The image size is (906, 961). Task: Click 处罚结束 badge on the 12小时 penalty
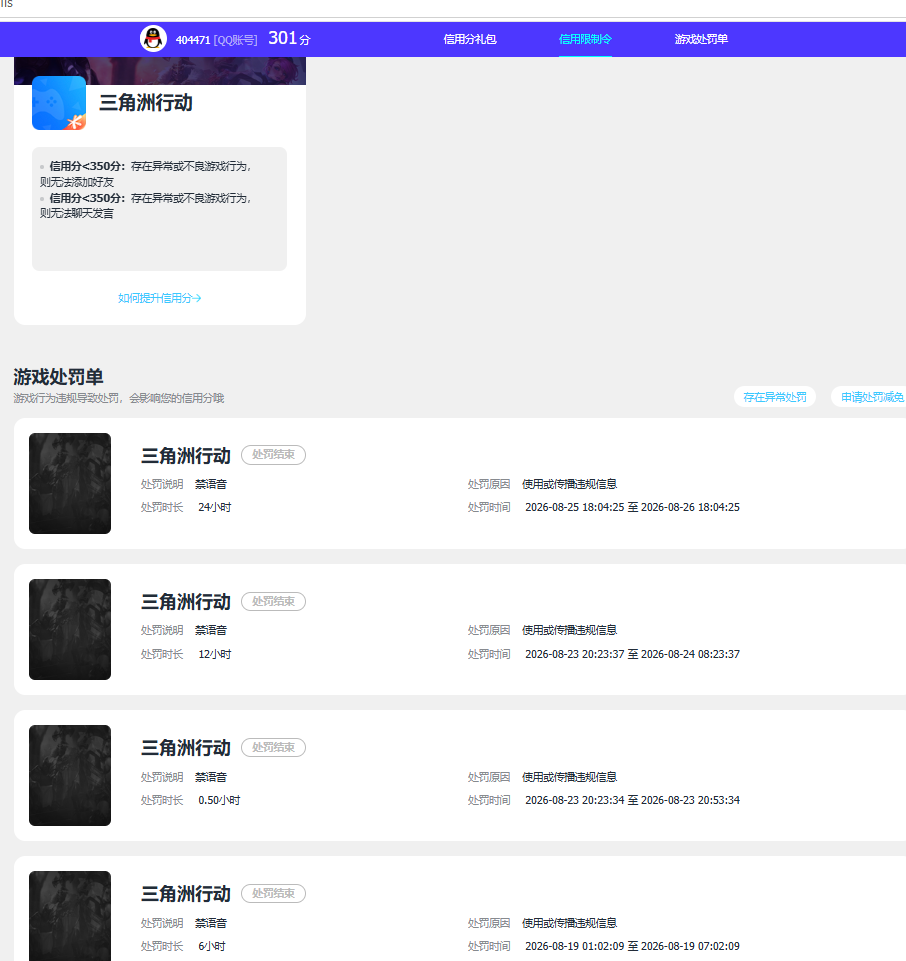(273, 601)
